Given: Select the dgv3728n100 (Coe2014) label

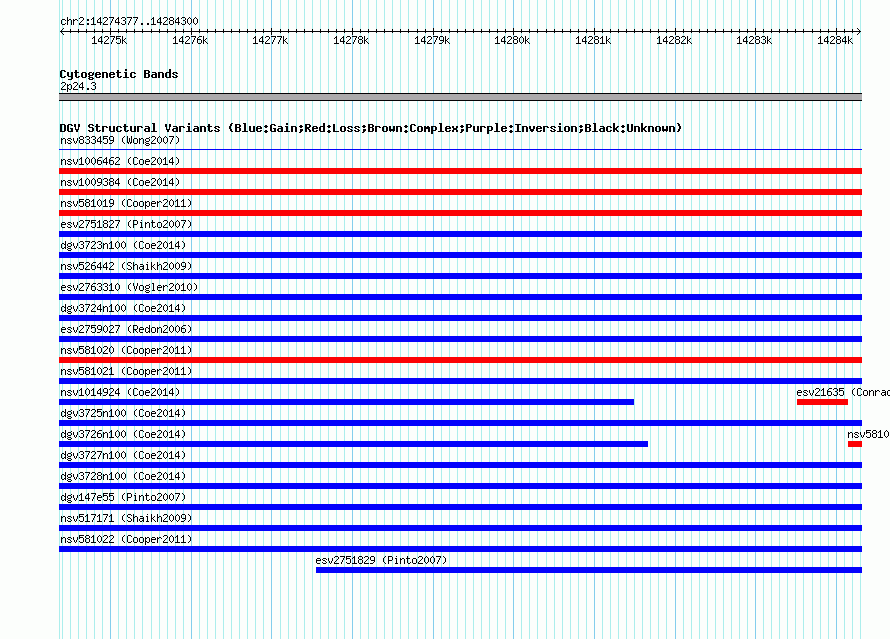Looking at the screenshot, I should pyautogui.click(x=123, y=476).
